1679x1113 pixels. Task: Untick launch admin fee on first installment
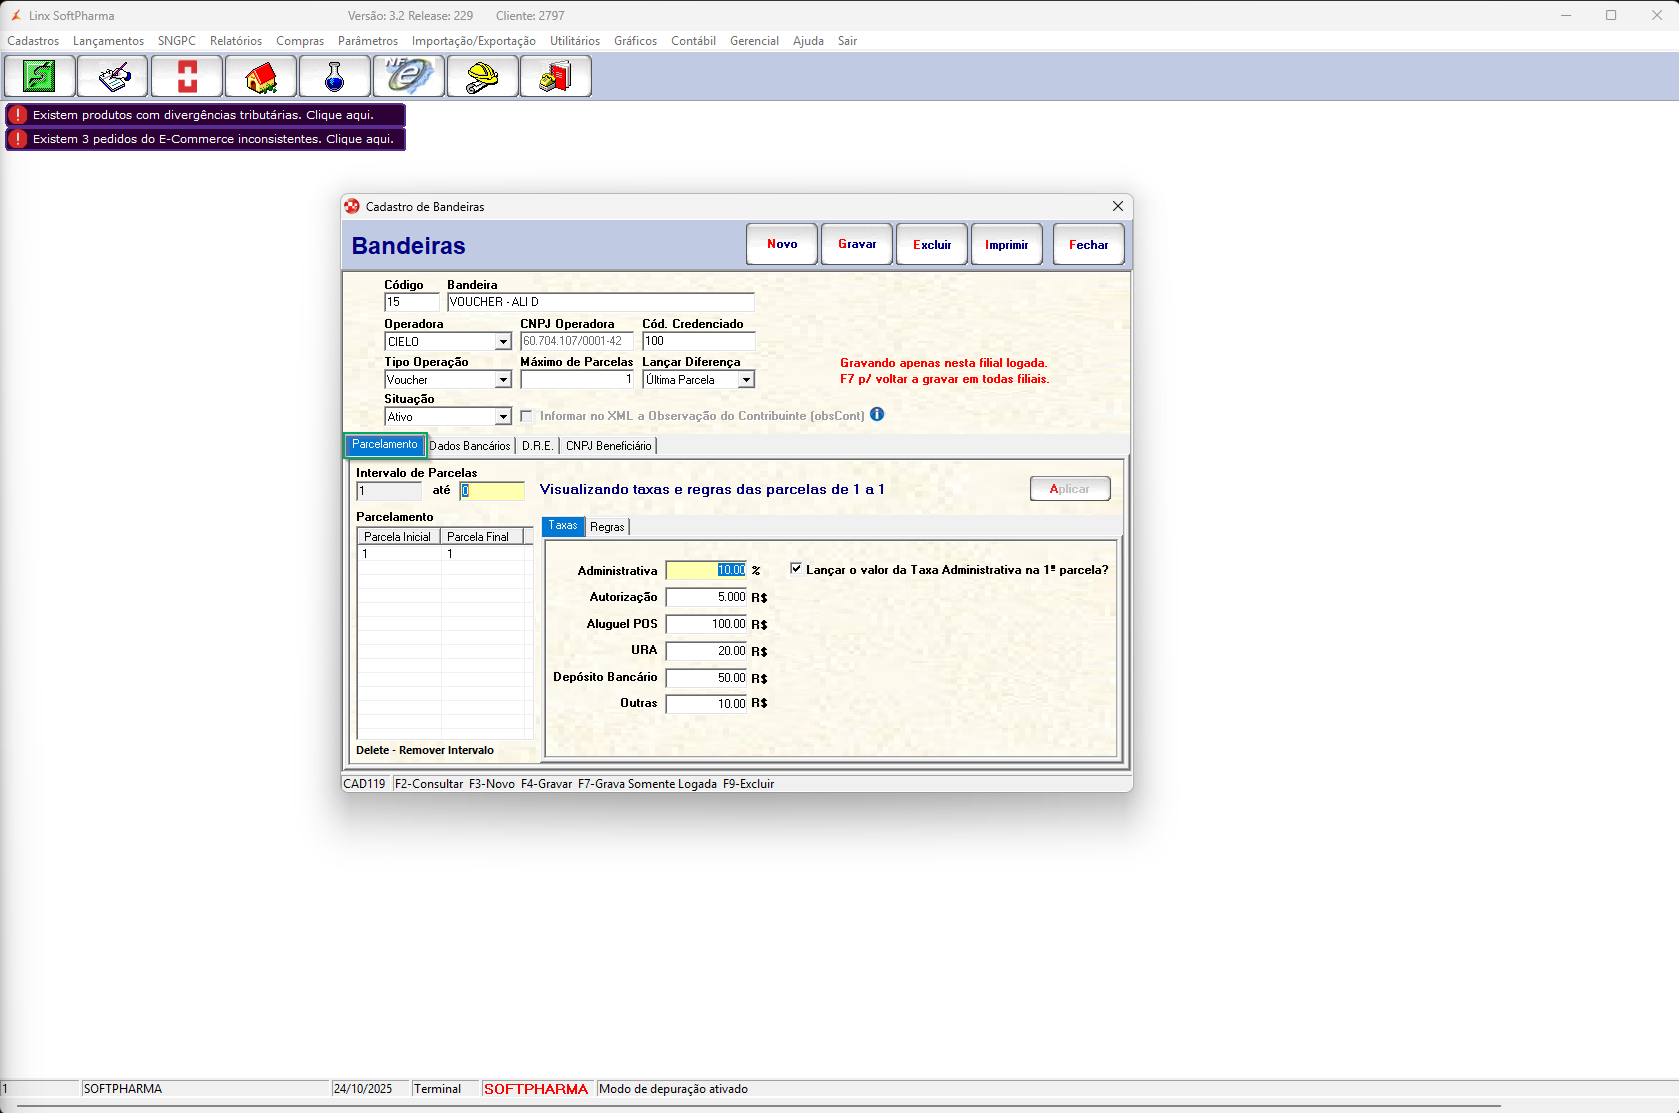click(x=796, y=569)
